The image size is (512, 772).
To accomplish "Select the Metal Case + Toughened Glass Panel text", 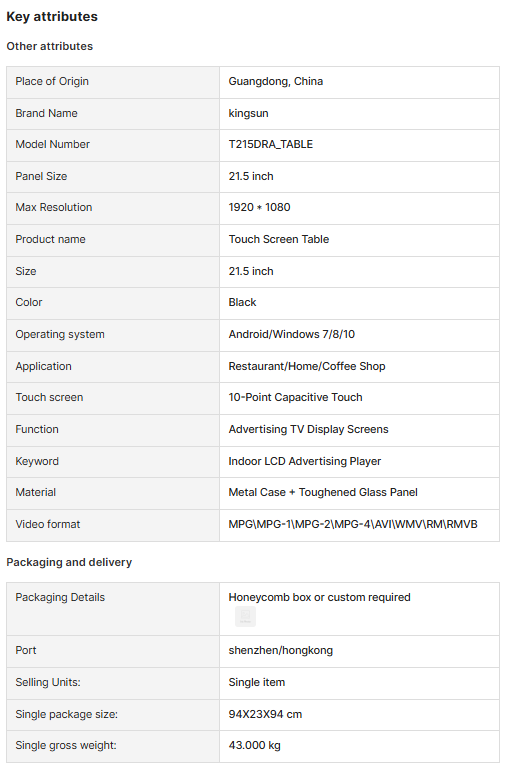I will pyautogui.click(x=322, y=492).
